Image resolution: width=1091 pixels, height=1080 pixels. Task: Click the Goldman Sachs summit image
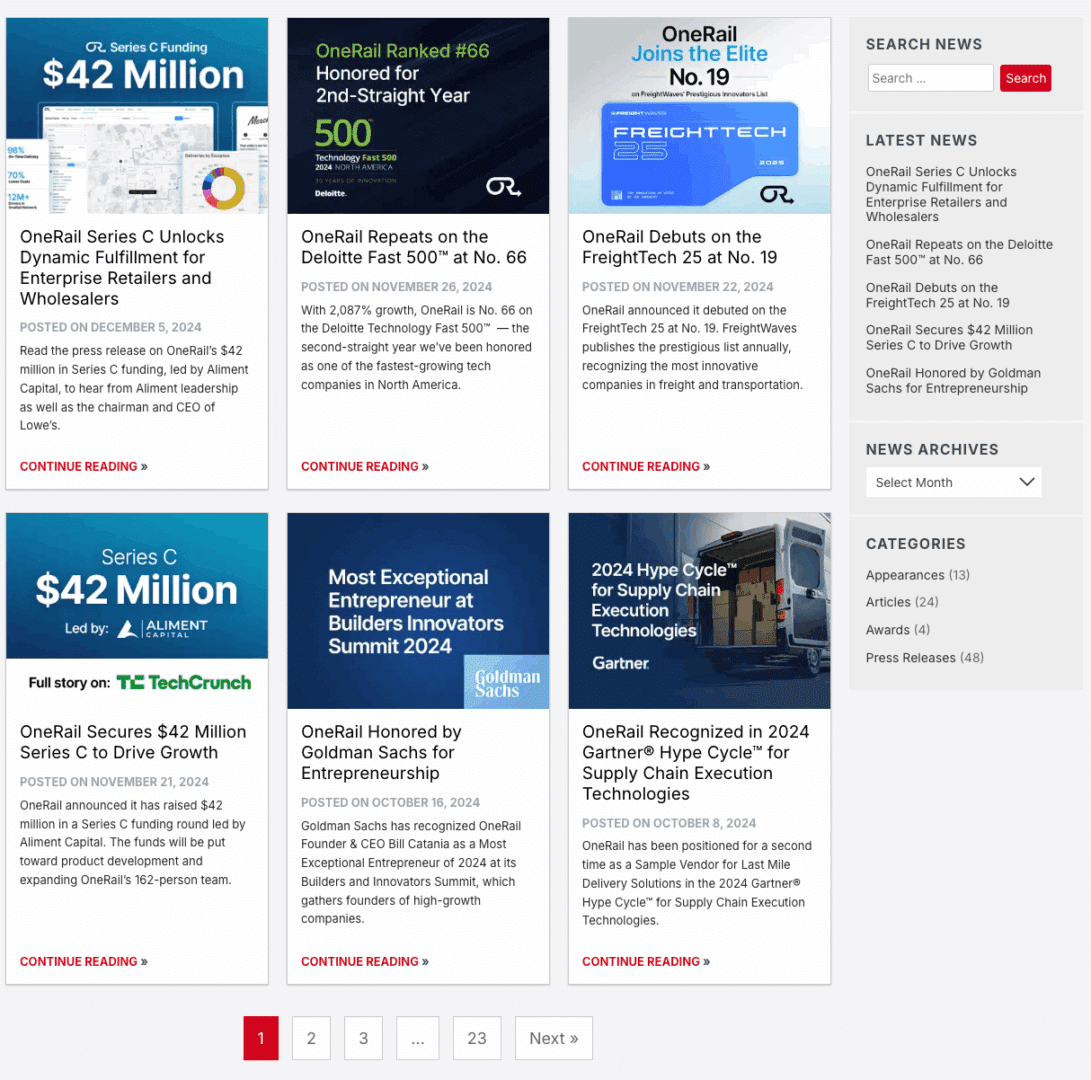pos(418,611)
